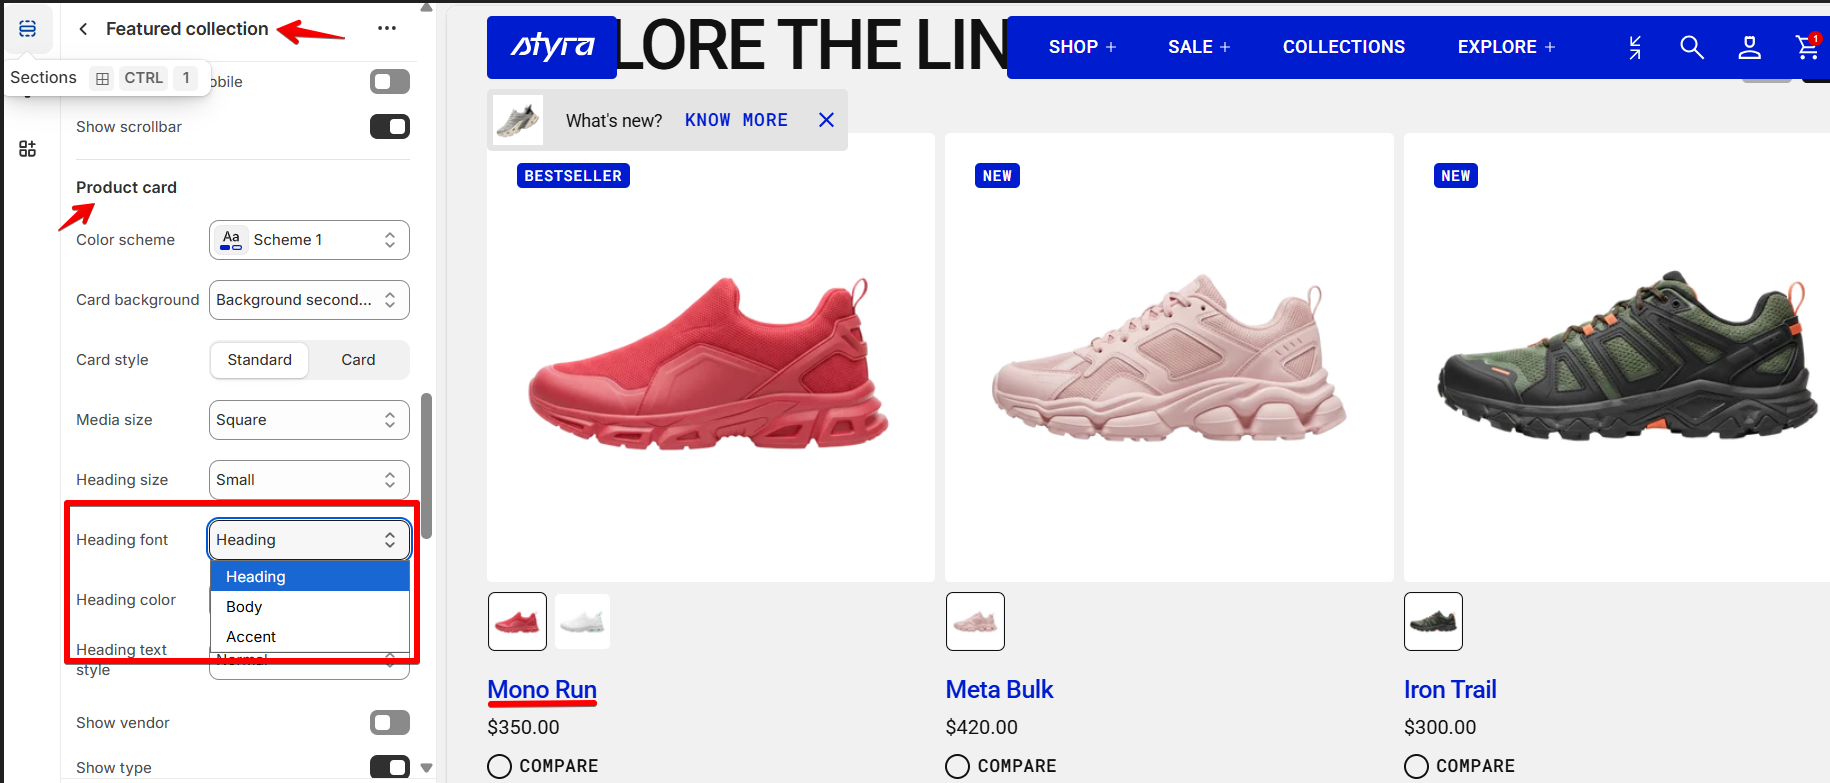The image size is (1830, 783).
Task: Click the KNOW MORE link
Action: (x=736, y=120)
